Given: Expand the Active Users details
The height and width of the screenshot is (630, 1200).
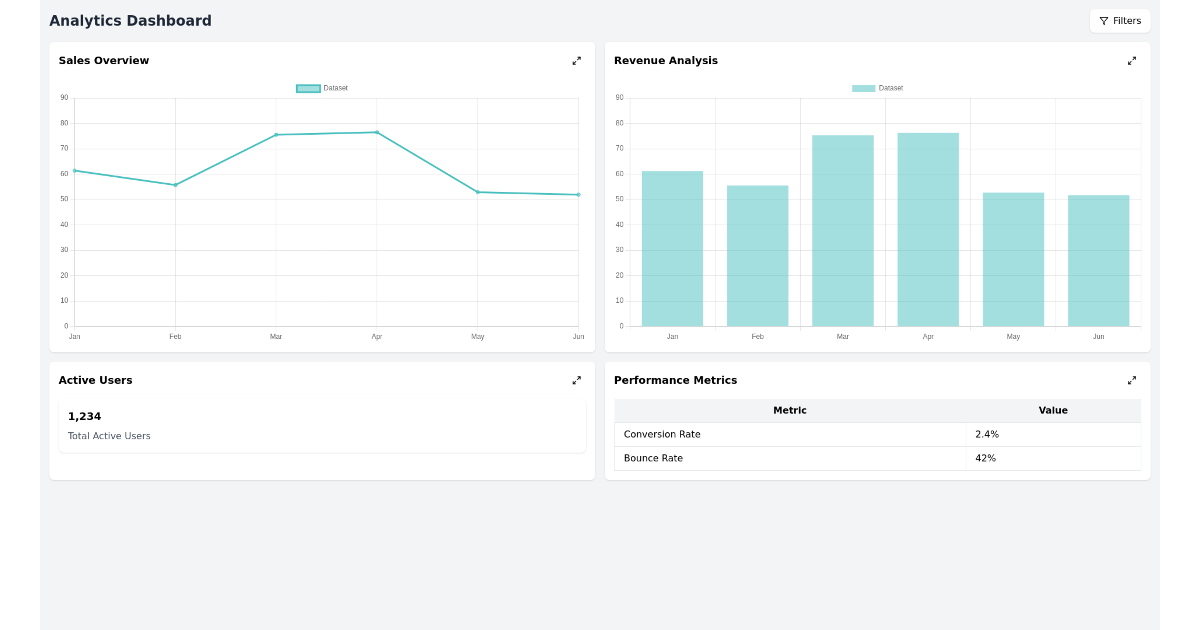Looking at the screenshot, I should (576, 380).
